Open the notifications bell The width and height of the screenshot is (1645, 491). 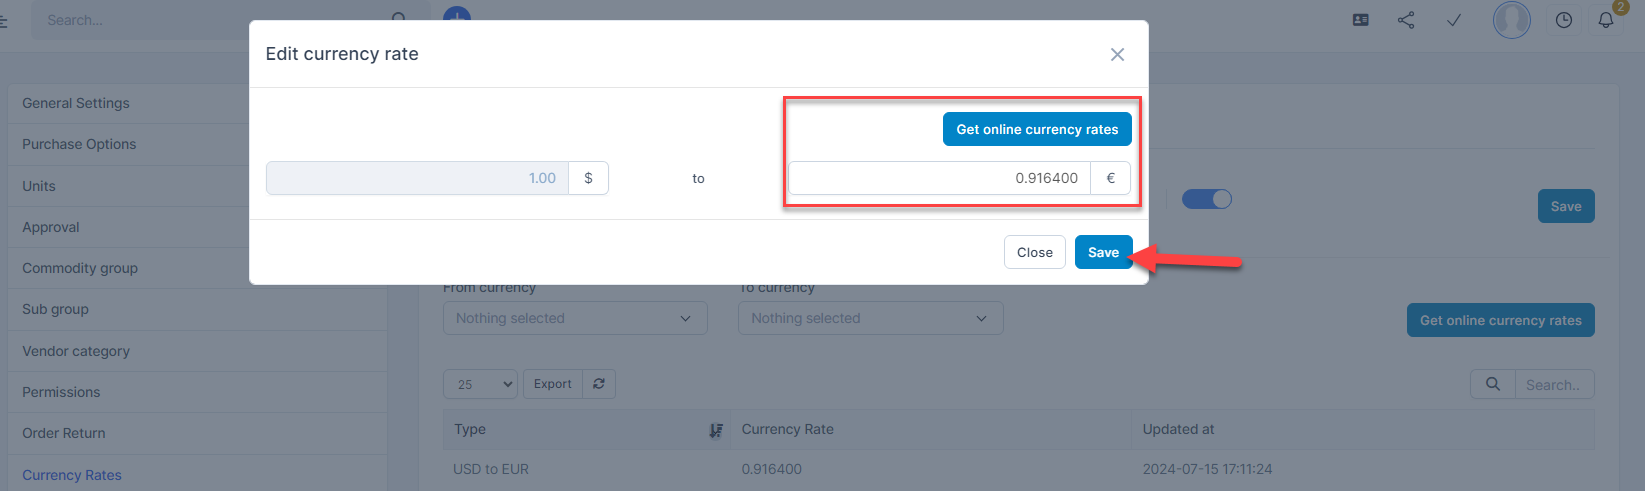coord(1606,20)
